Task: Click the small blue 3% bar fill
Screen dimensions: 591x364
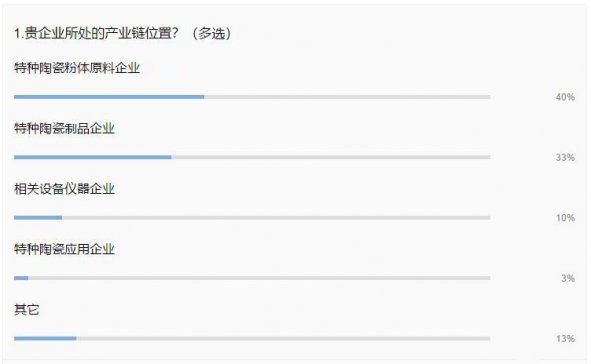Action: [21, 278]
